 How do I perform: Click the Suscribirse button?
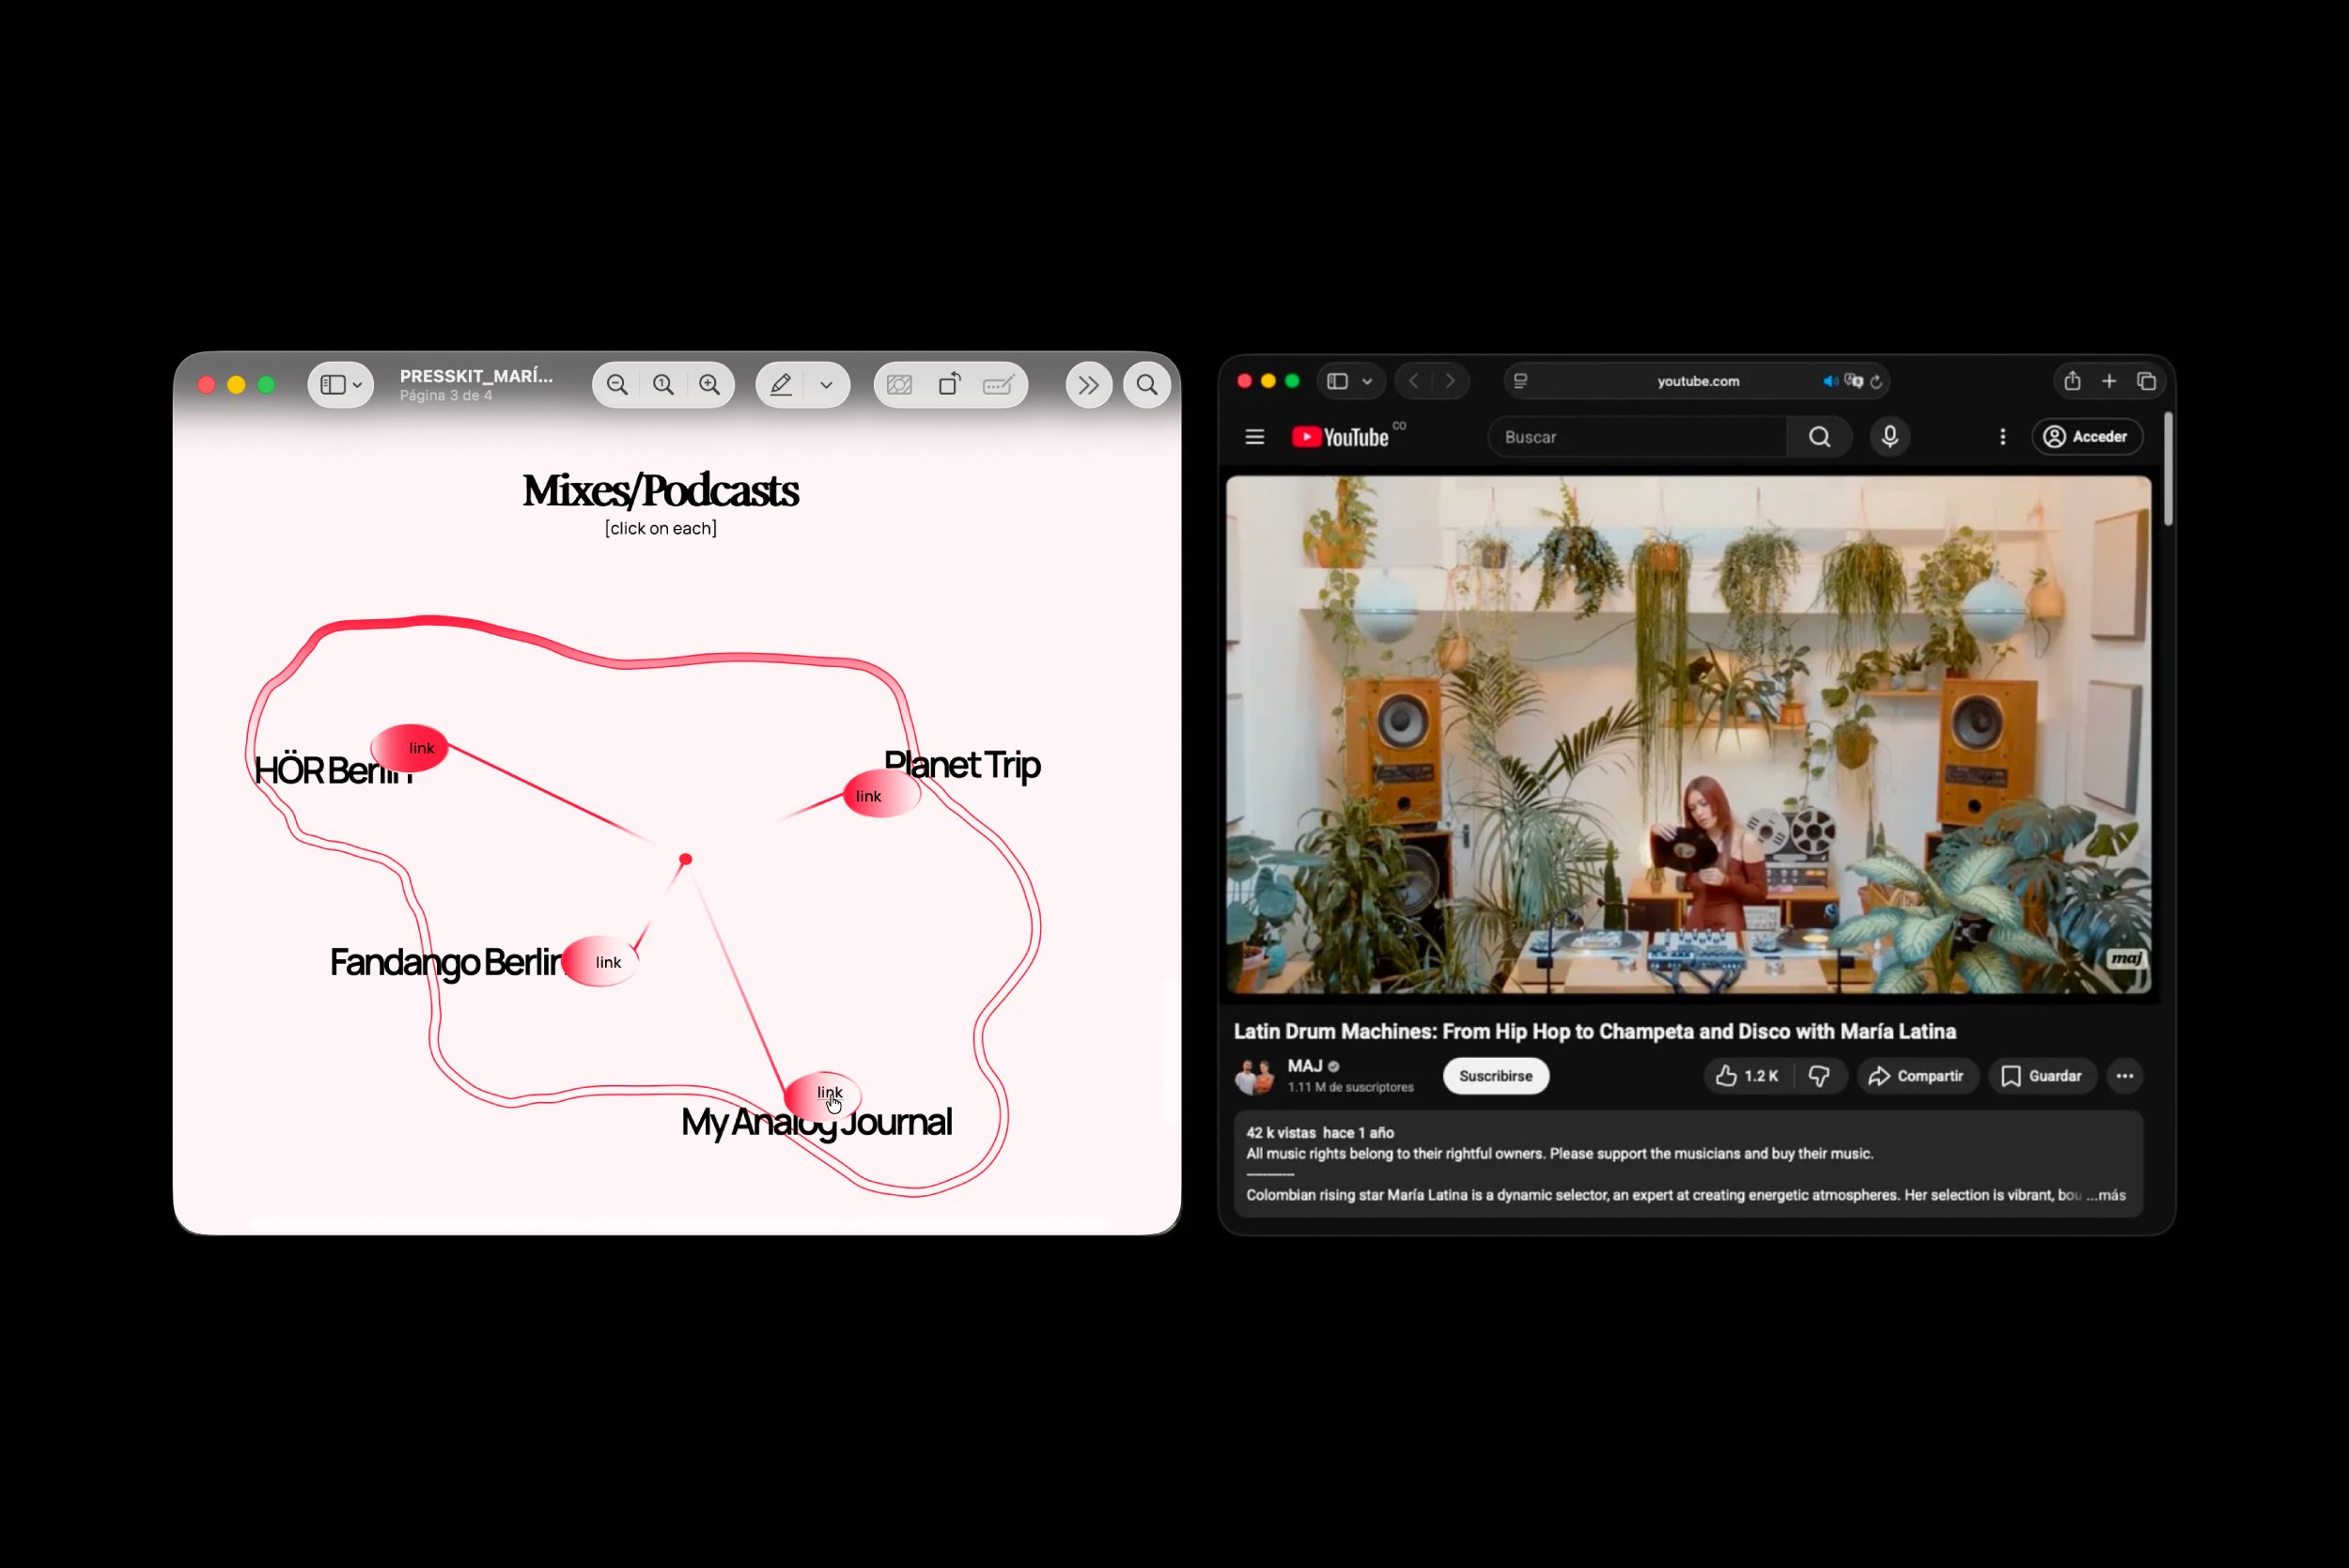click(1495, 1076)
